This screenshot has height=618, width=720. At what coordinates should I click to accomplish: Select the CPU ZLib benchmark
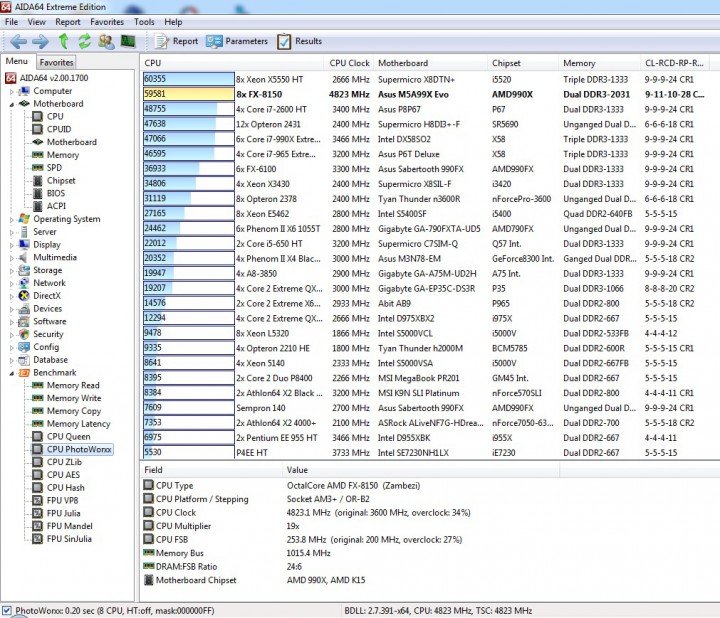(64, 462)
